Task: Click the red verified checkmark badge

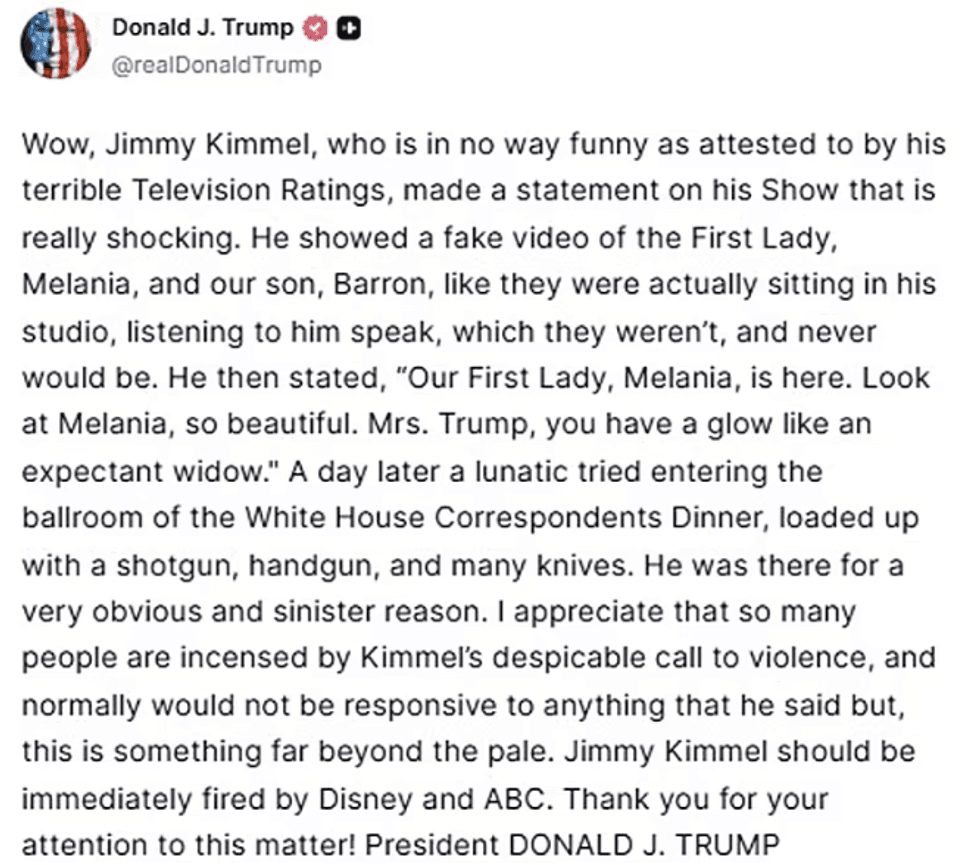Action: click(317, 28)
